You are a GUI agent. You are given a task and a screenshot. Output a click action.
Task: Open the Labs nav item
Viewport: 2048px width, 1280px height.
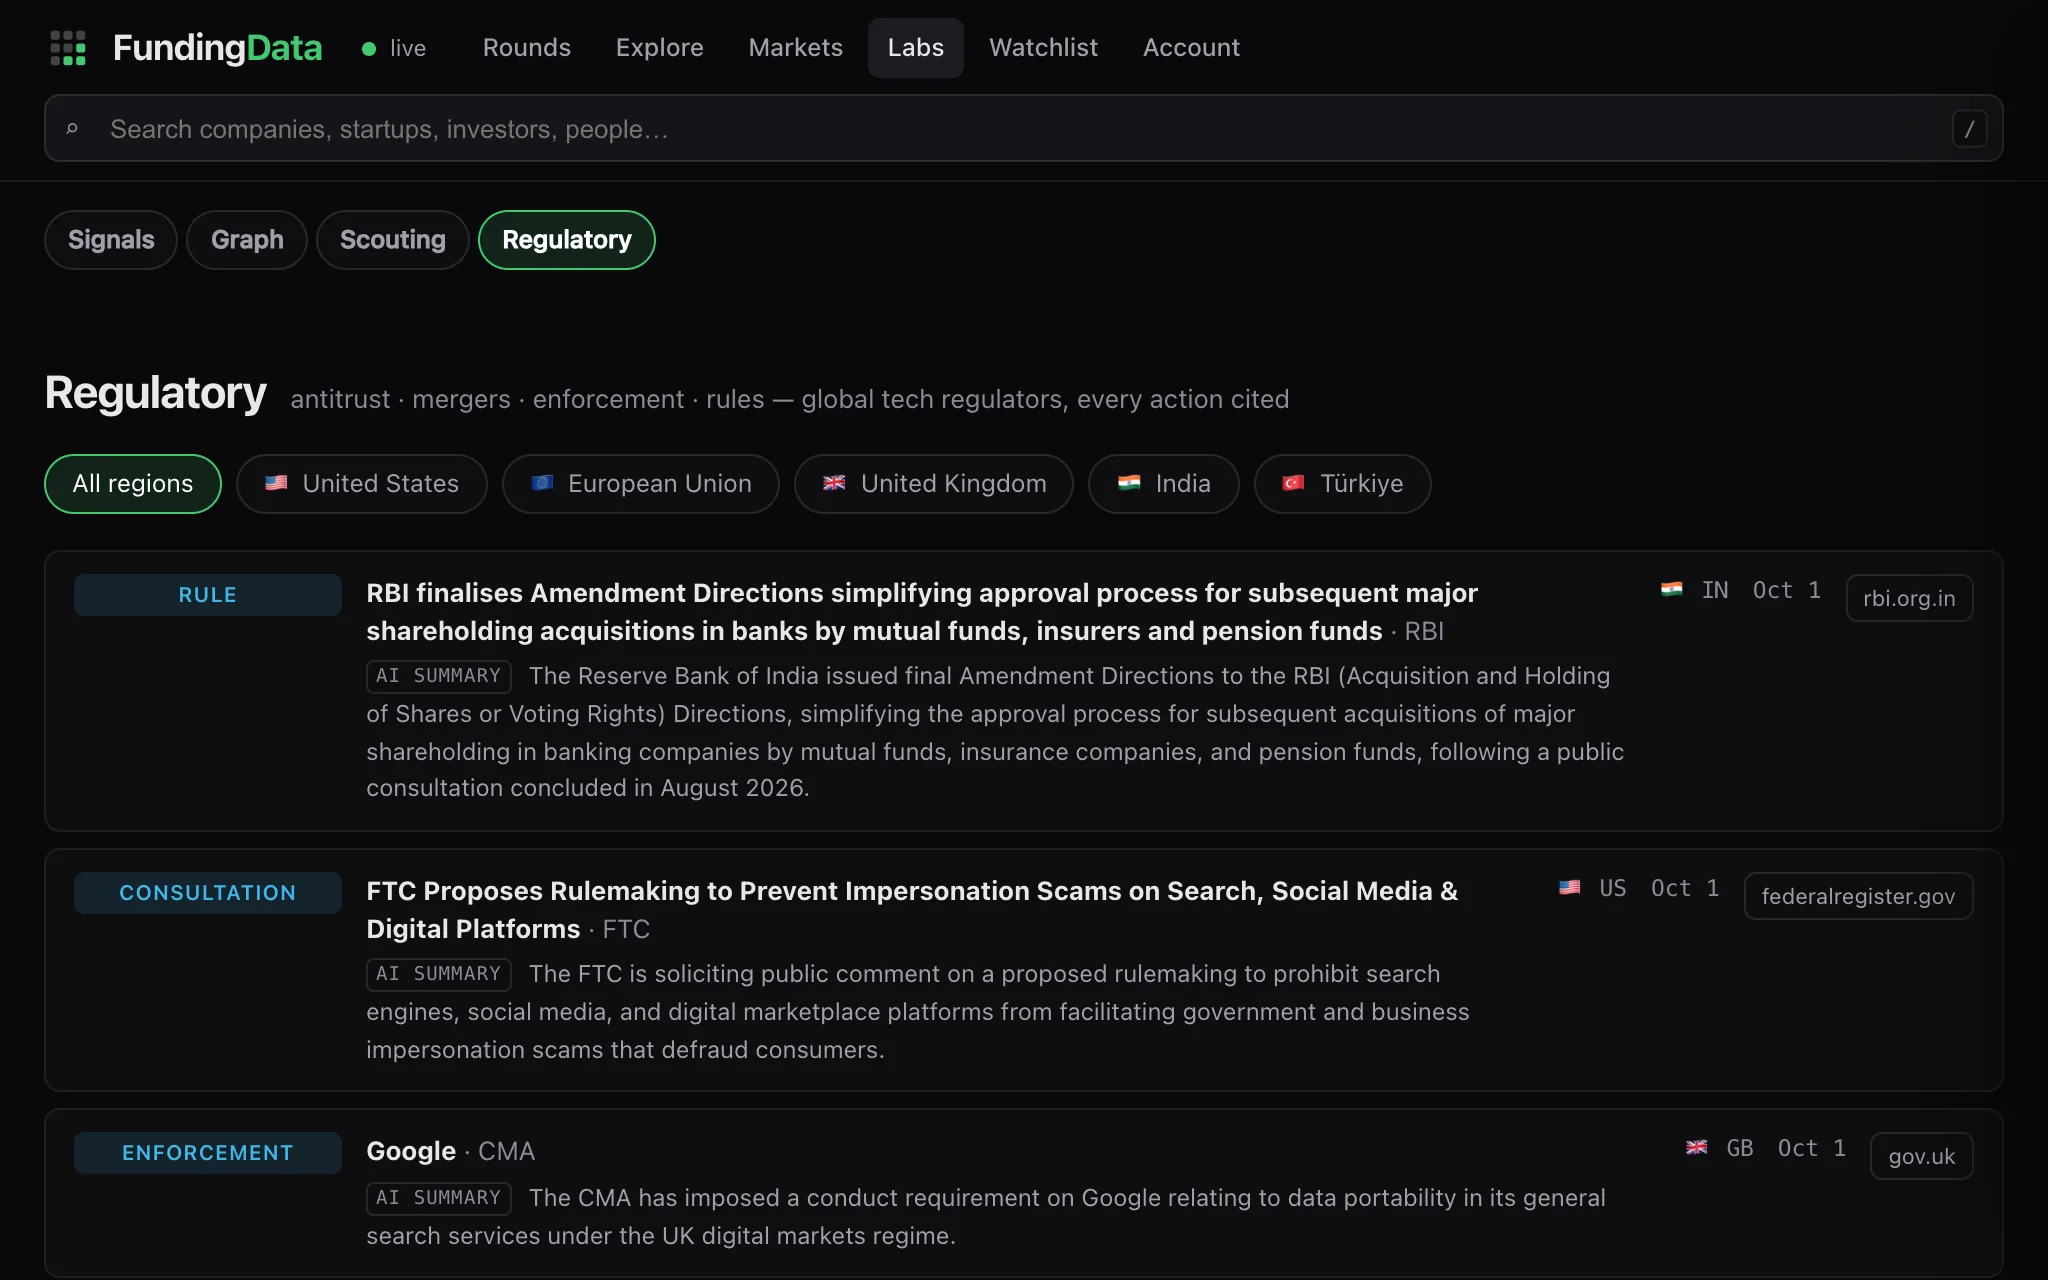coord(916,48)
